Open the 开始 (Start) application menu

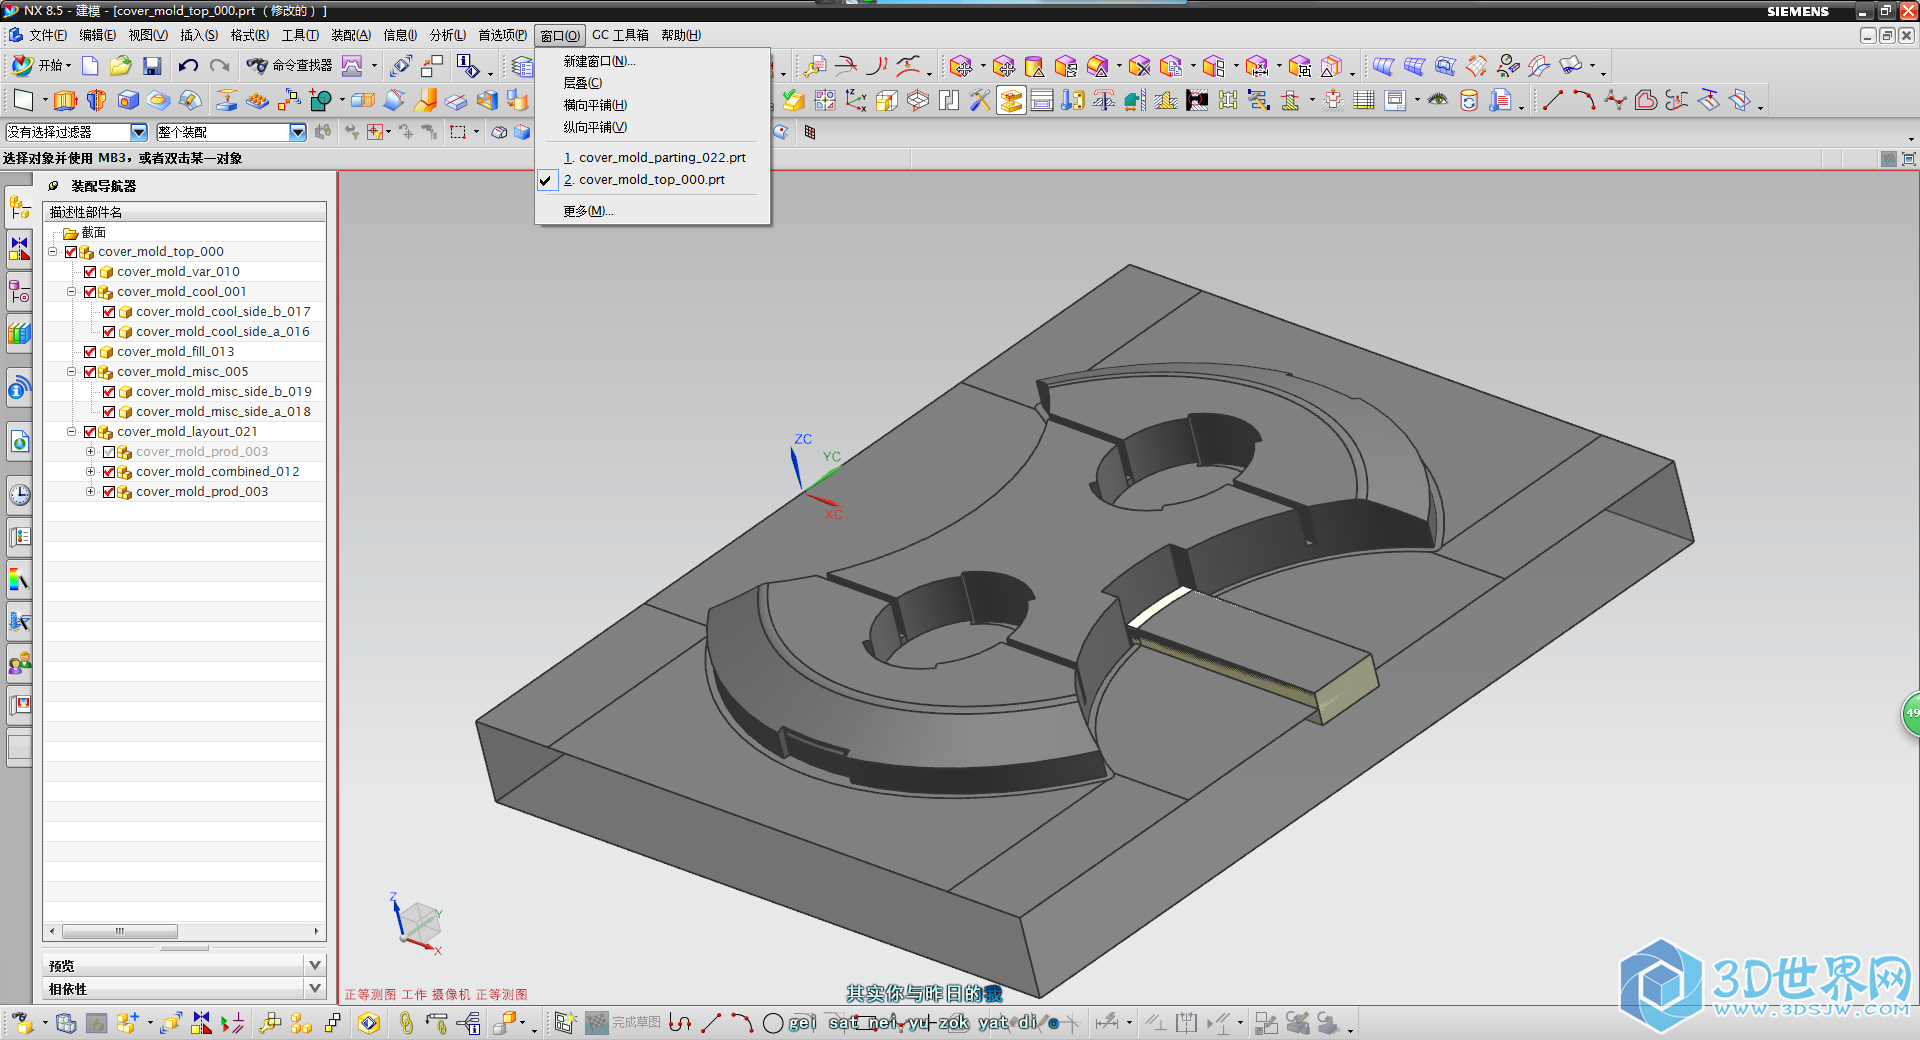pos(41,66)
